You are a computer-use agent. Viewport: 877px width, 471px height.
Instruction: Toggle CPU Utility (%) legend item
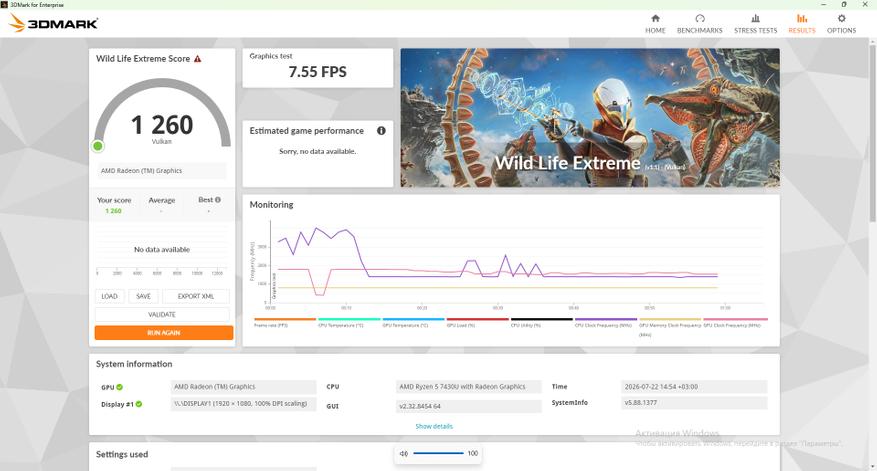[541, 323]
